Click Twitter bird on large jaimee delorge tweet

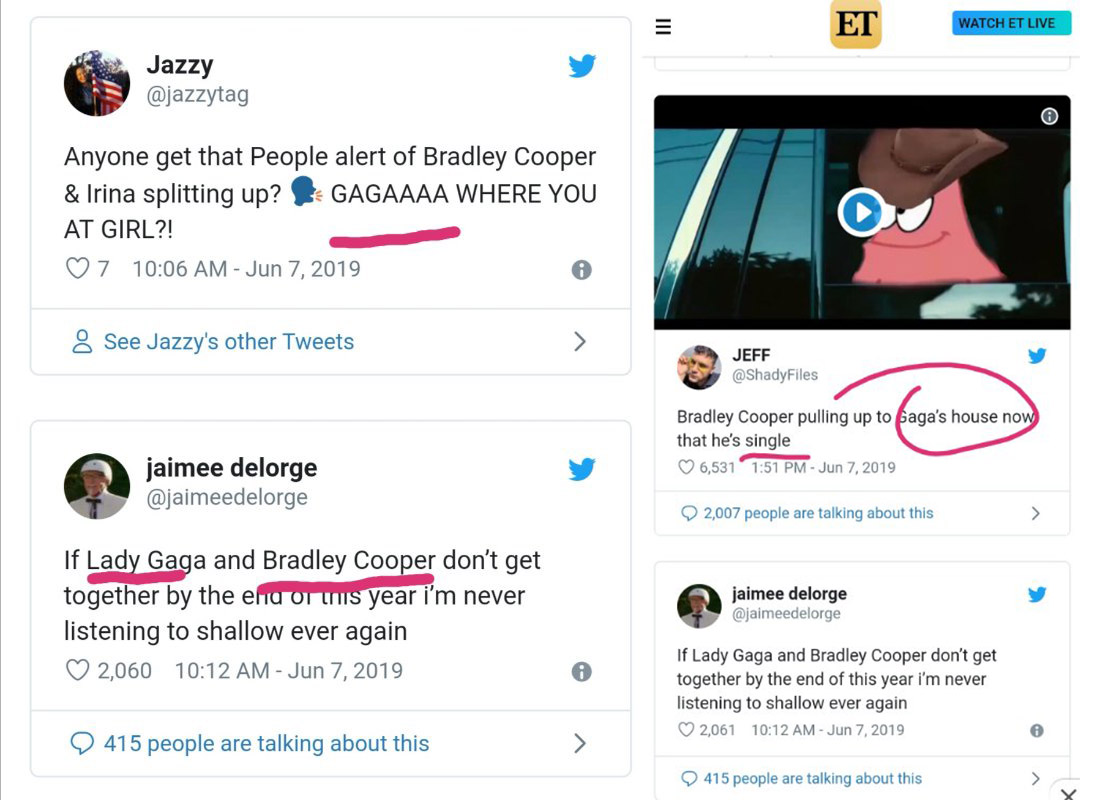pos(582,469)
